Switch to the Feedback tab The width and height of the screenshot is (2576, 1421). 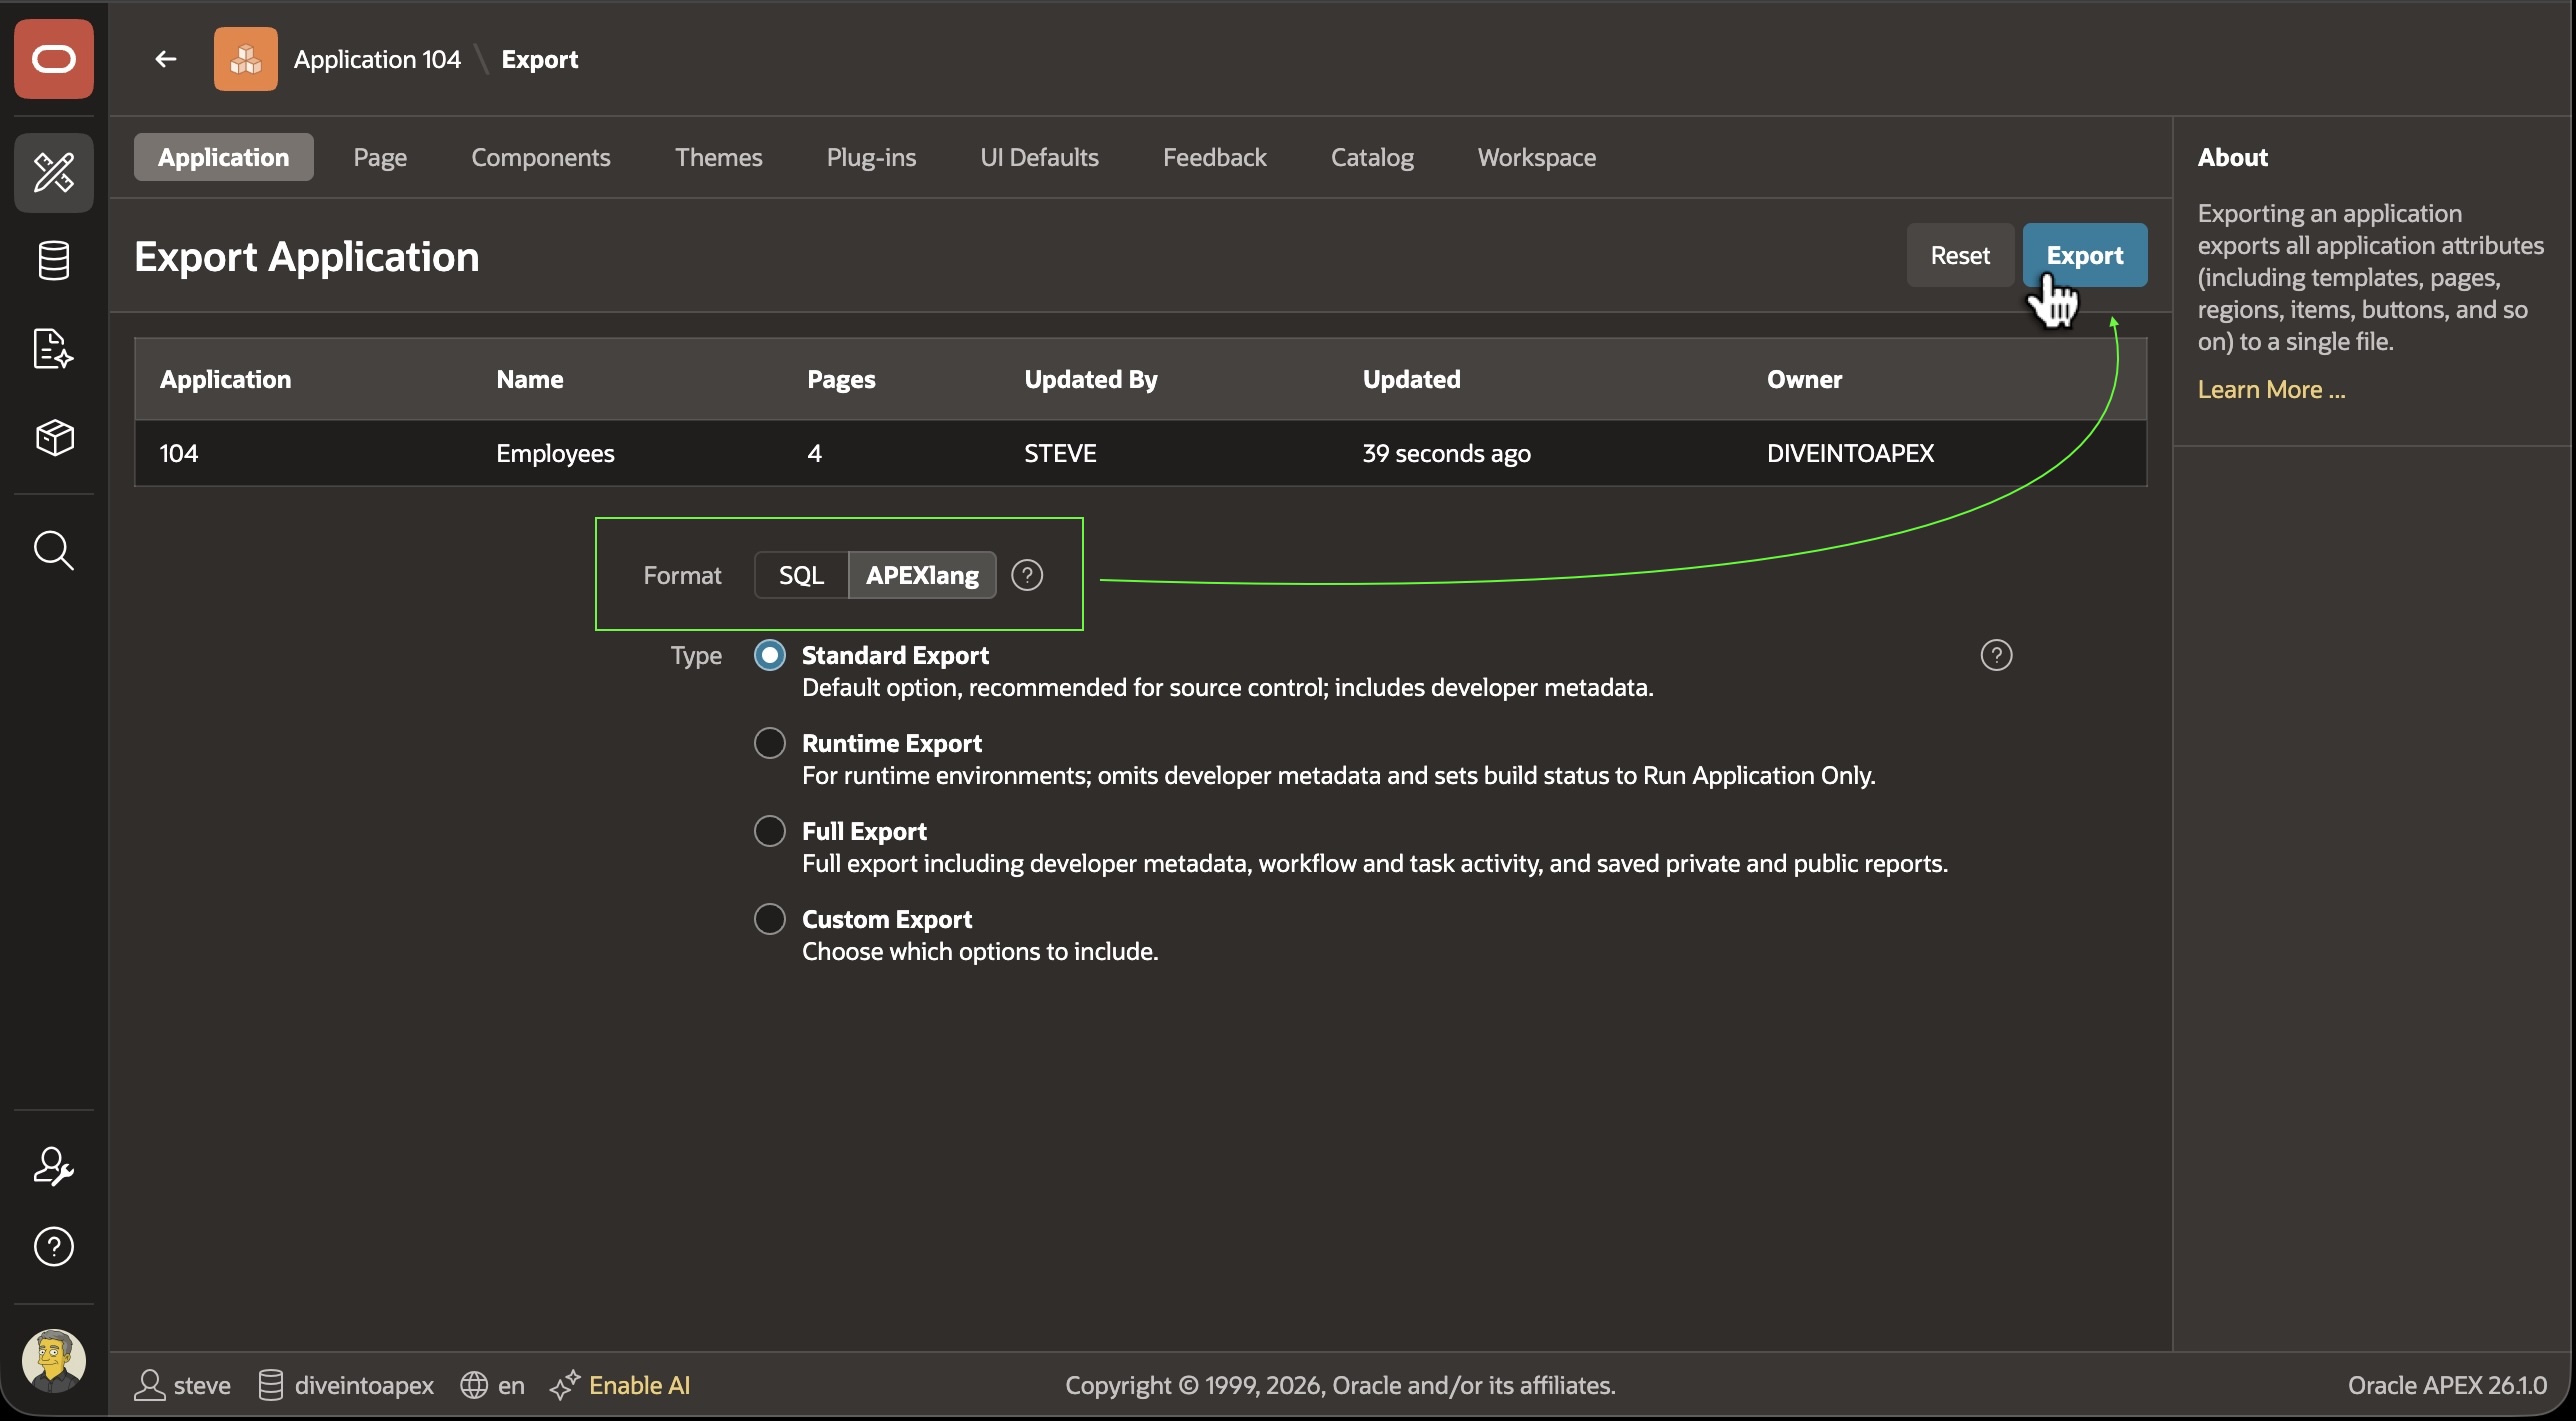(x=1214, y=157)
